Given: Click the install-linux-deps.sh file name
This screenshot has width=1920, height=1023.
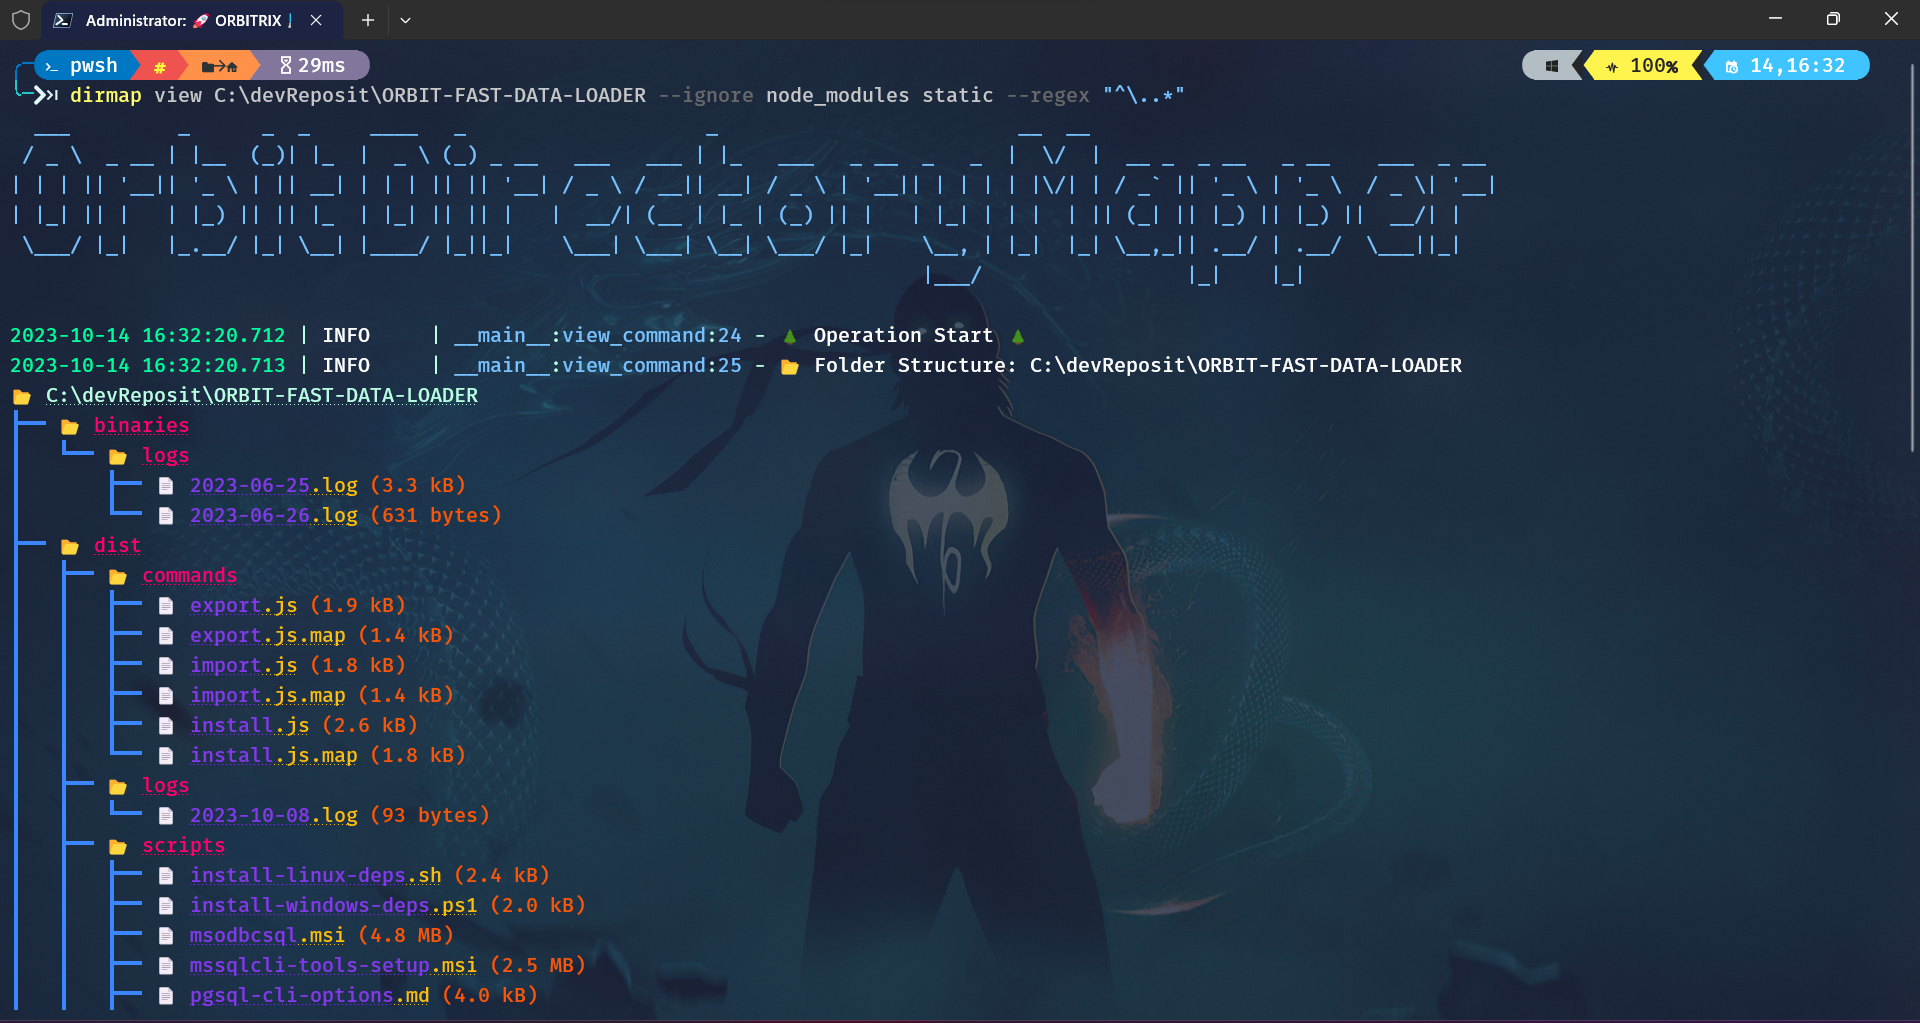Looking at the screenshot, I should point(316,875).
